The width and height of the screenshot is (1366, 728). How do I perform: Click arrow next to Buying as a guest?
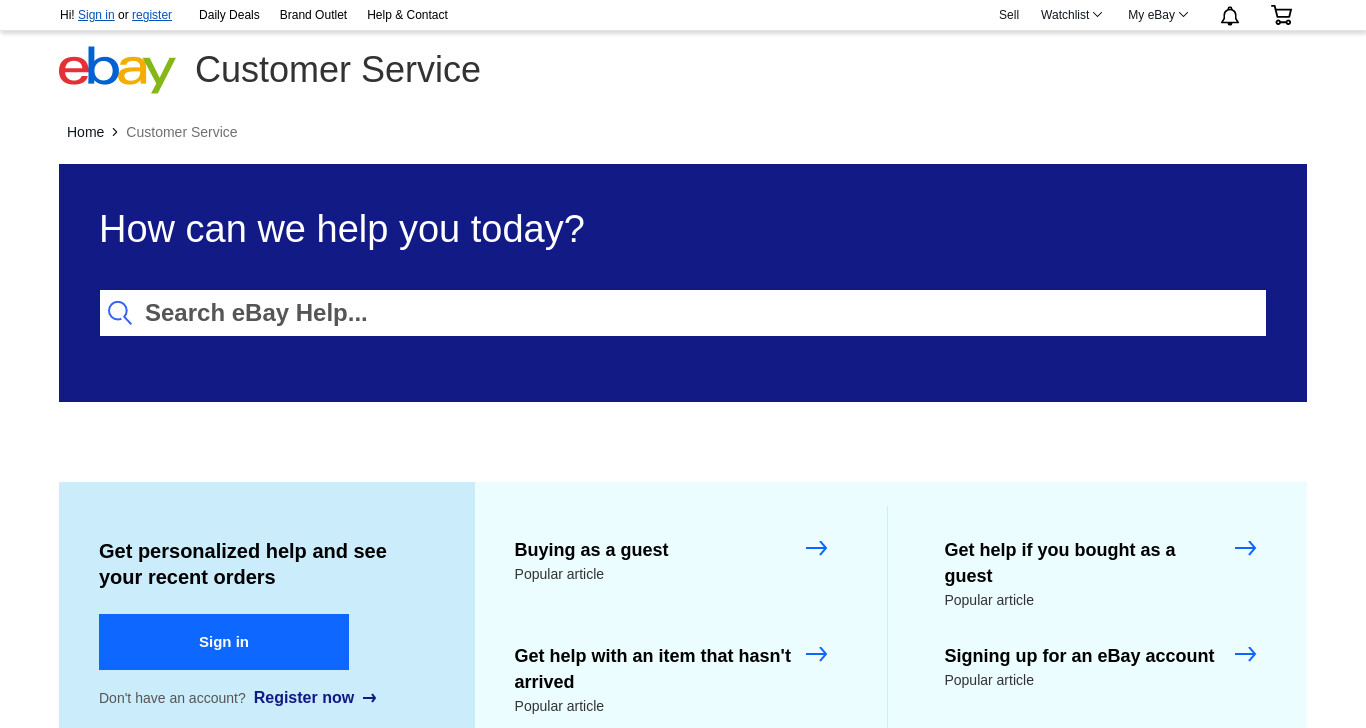(816, 548)
